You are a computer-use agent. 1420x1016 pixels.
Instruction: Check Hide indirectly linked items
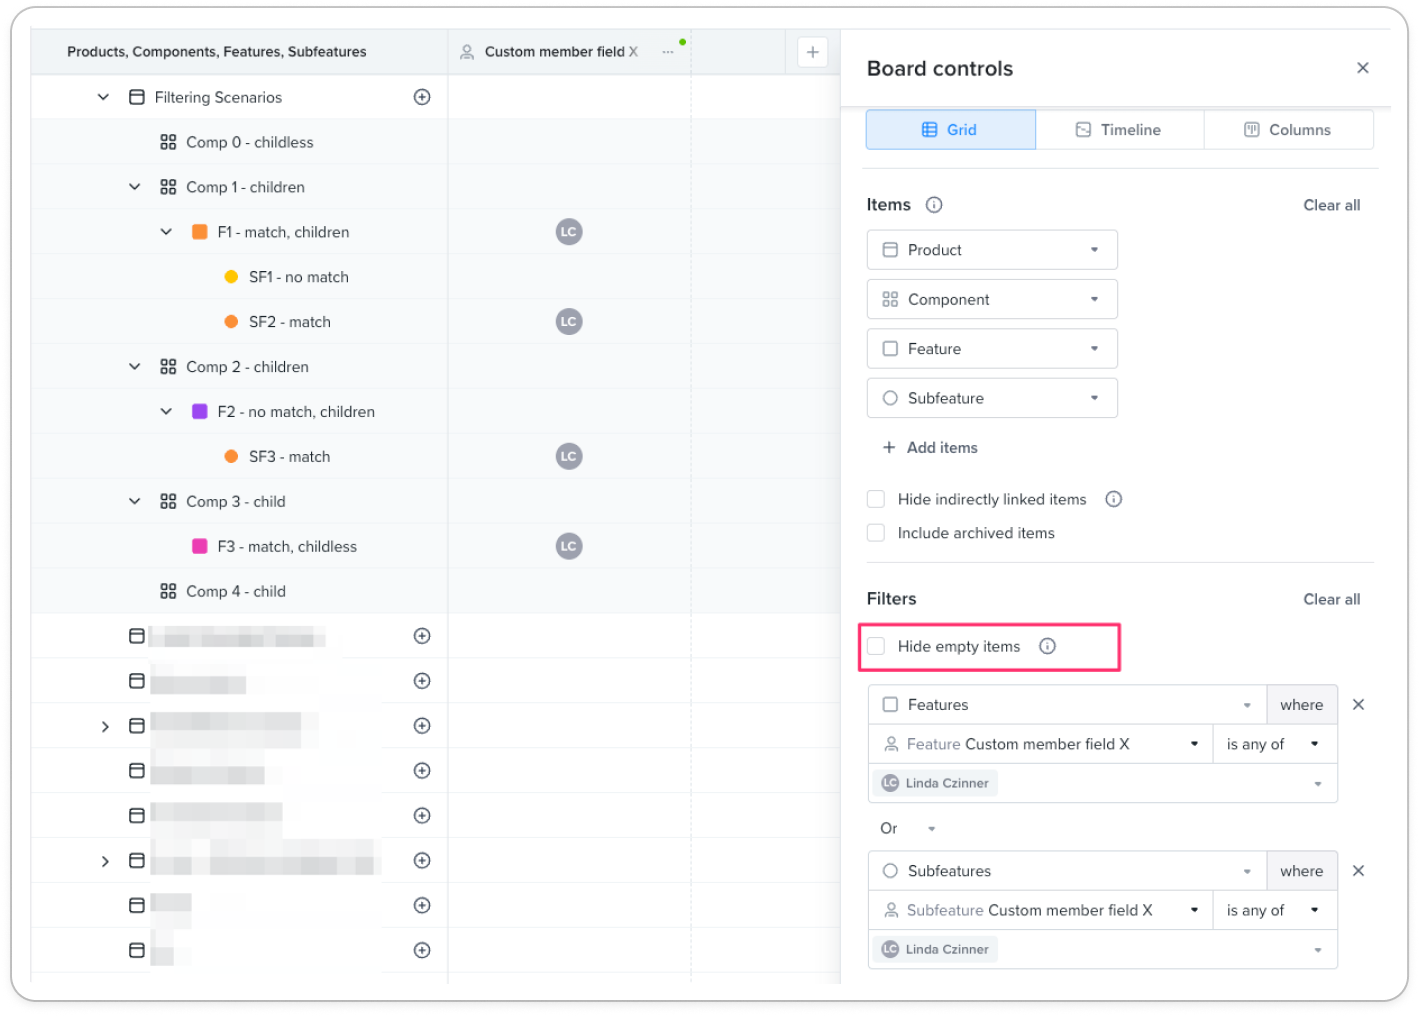876,499
